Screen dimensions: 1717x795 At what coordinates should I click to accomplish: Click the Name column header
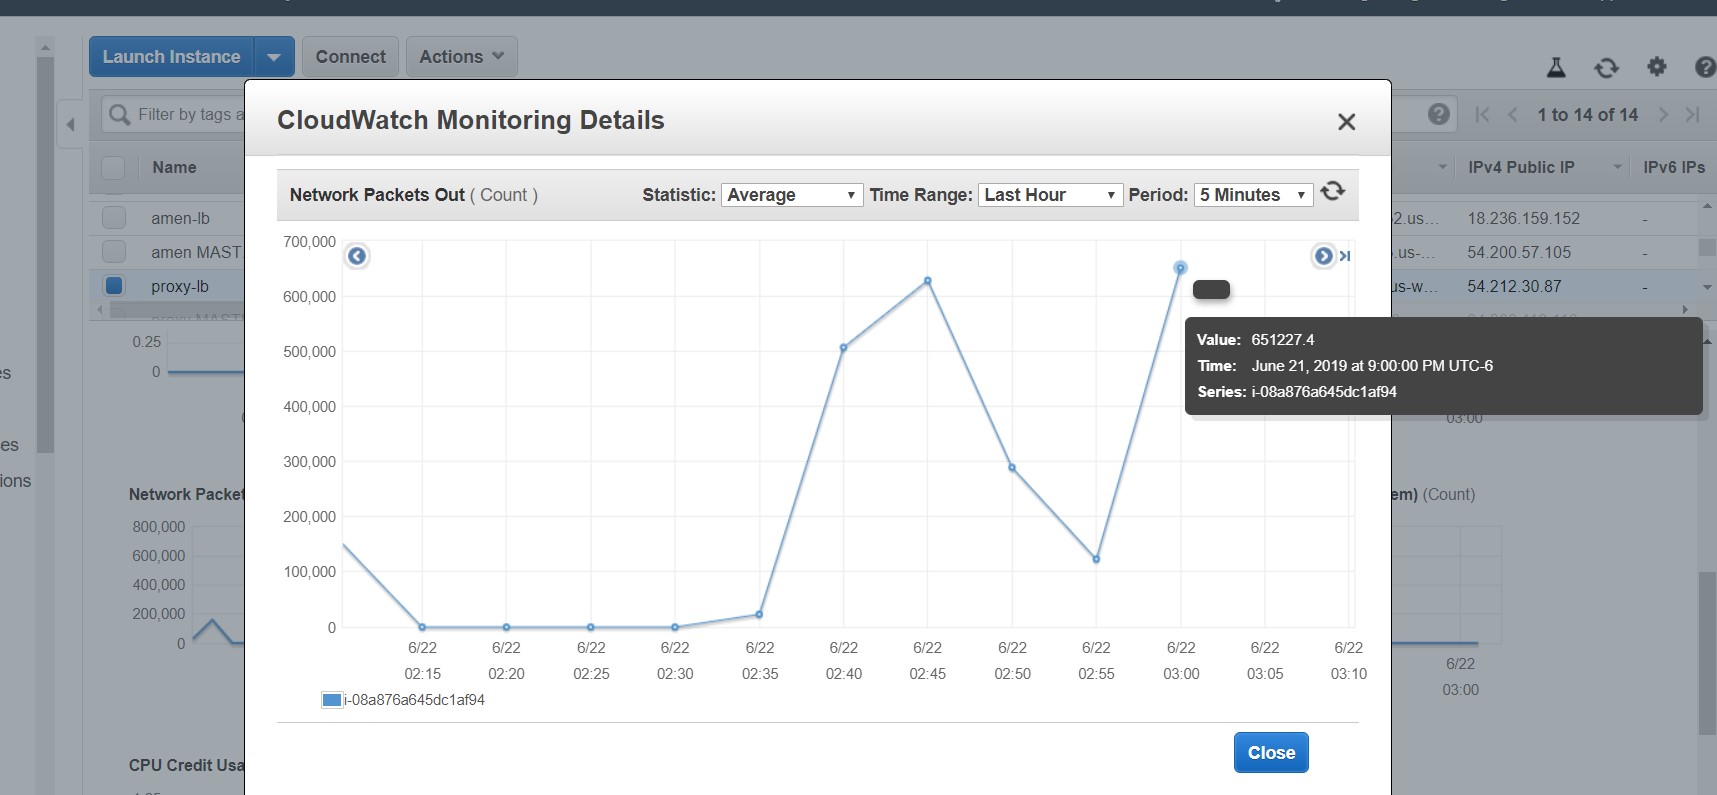tap(174, 168)
